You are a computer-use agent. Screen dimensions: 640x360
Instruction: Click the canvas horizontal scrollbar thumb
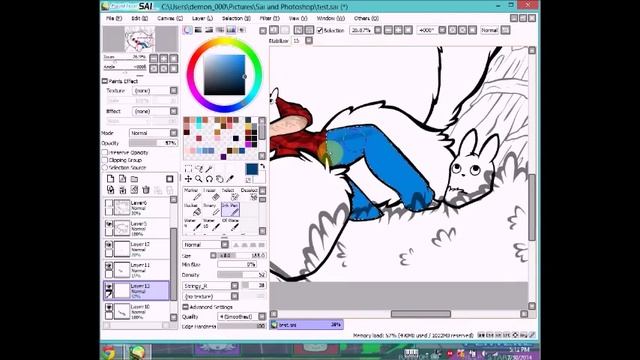(421, 313)
